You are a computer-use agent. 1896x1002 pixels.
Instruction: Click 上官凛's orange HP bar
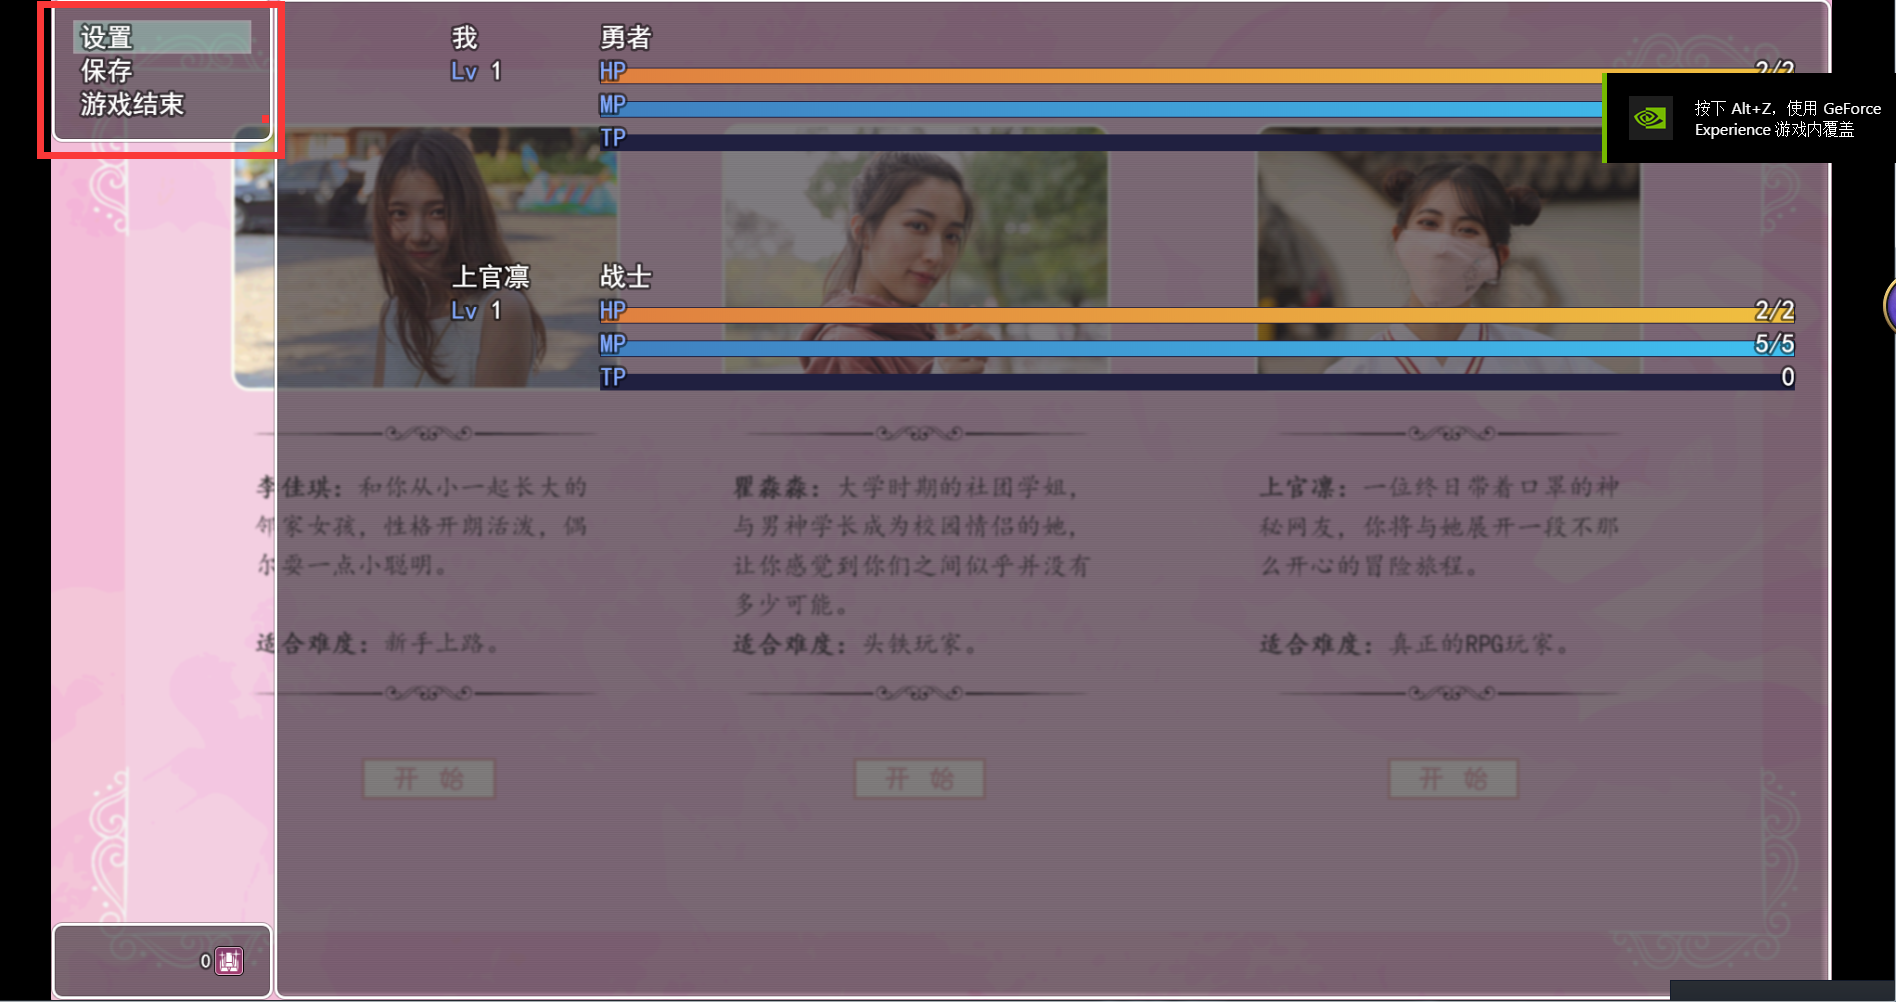point(1197,315)
